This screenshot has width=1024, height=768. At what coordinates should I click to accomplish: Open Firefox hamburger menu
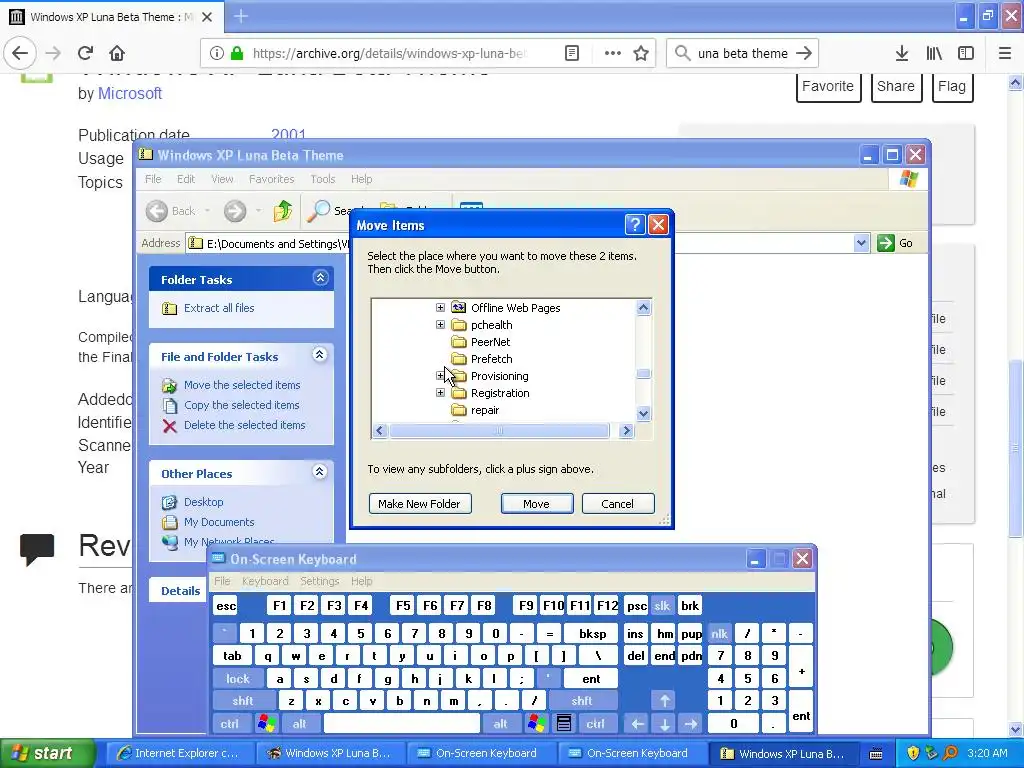pos(1005,53)
